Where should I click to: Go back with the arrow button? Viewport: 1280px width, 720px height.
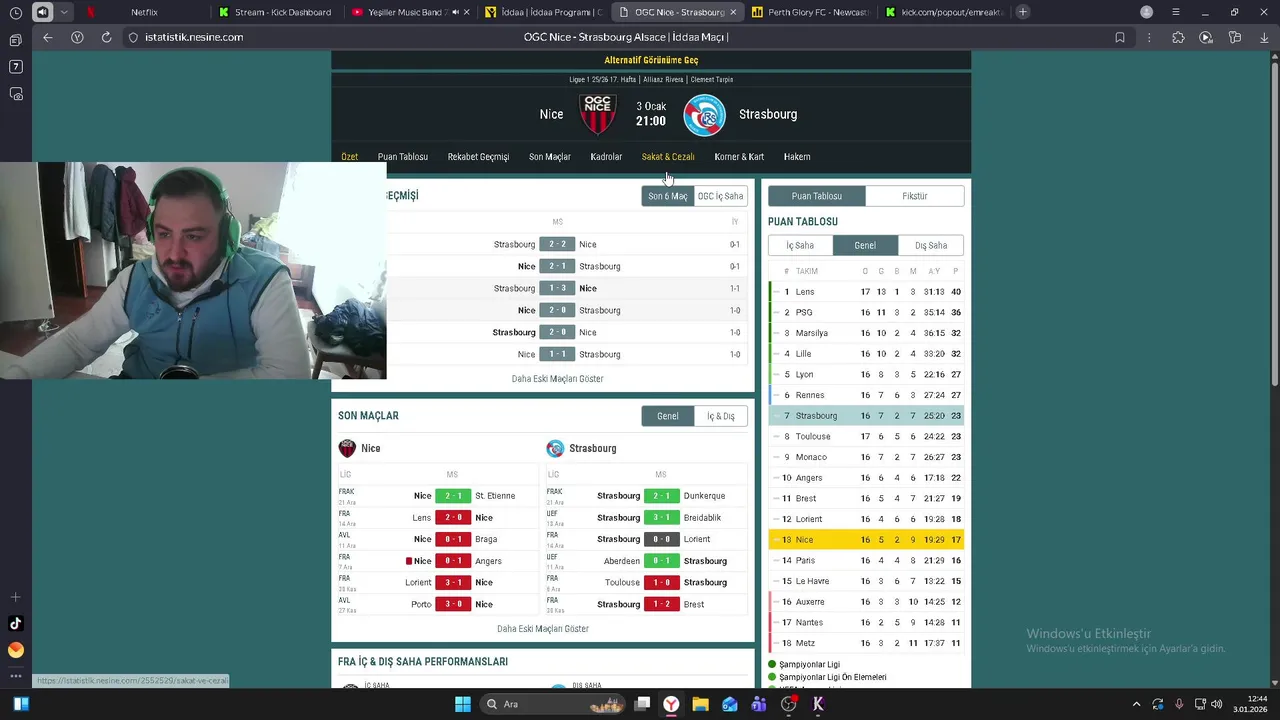pyautogui.click(x=47, y=37)
